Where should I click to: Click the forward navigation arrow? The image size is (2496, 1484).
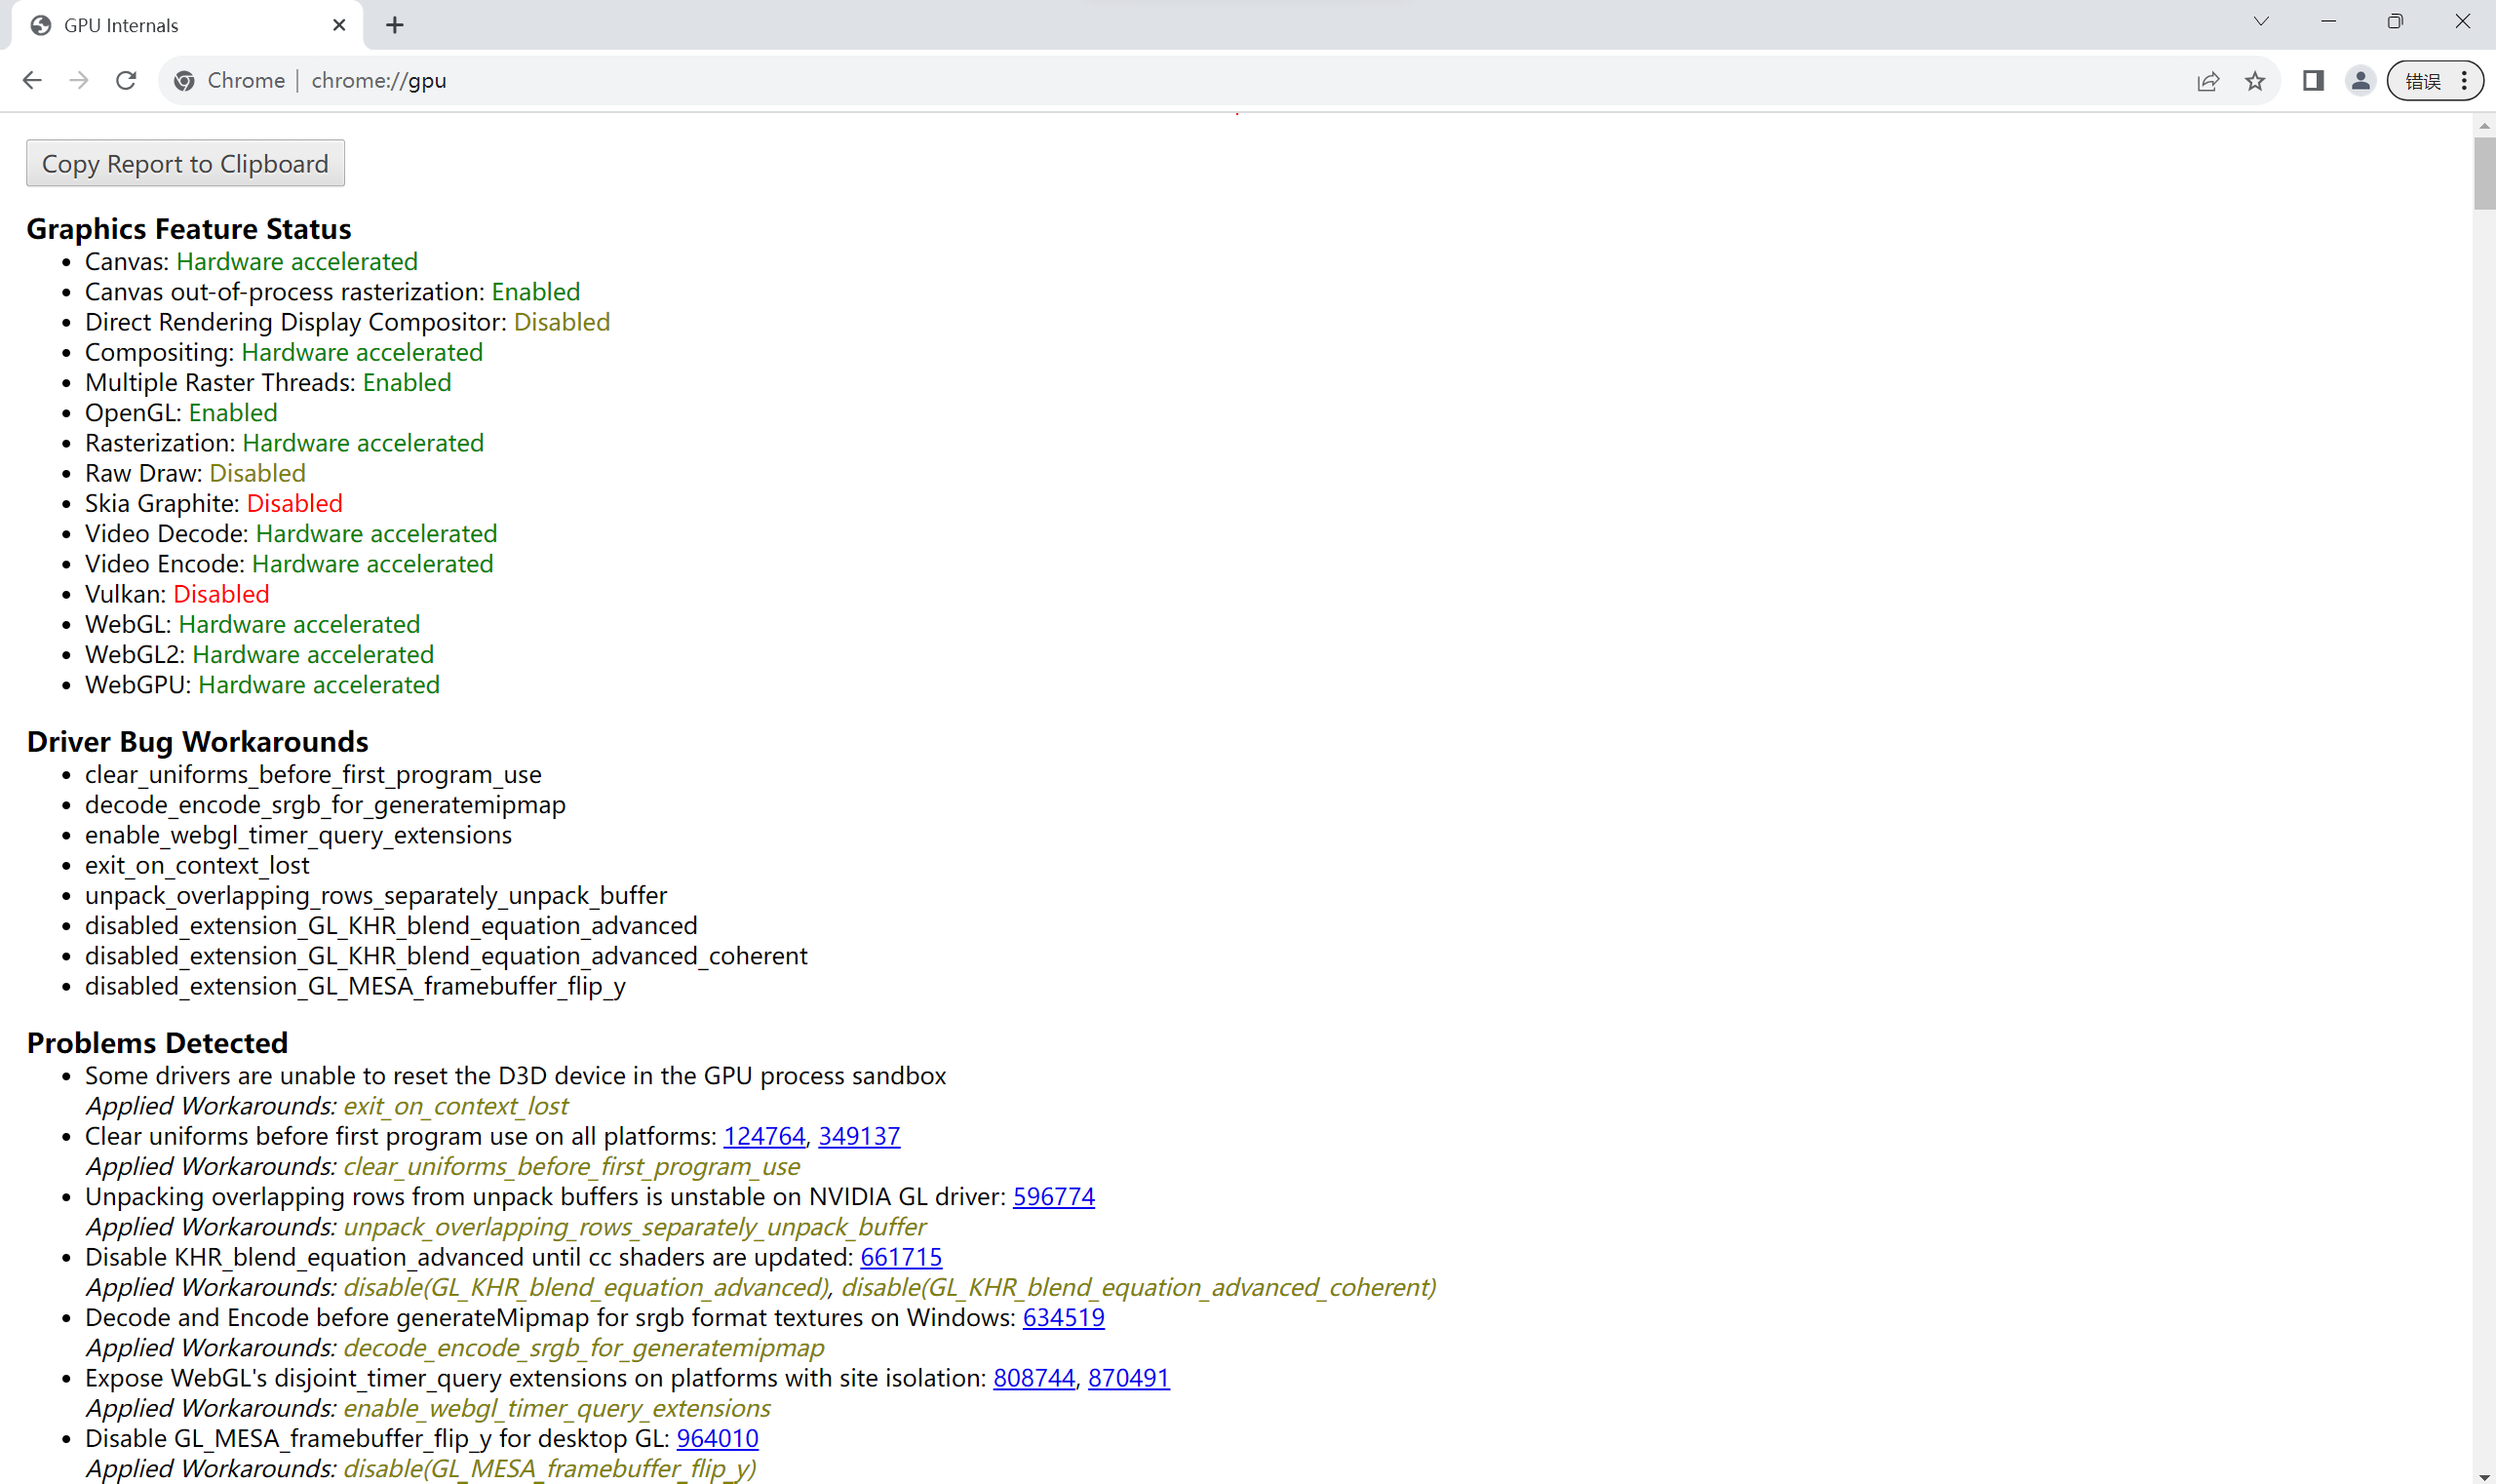coord(79,80)
